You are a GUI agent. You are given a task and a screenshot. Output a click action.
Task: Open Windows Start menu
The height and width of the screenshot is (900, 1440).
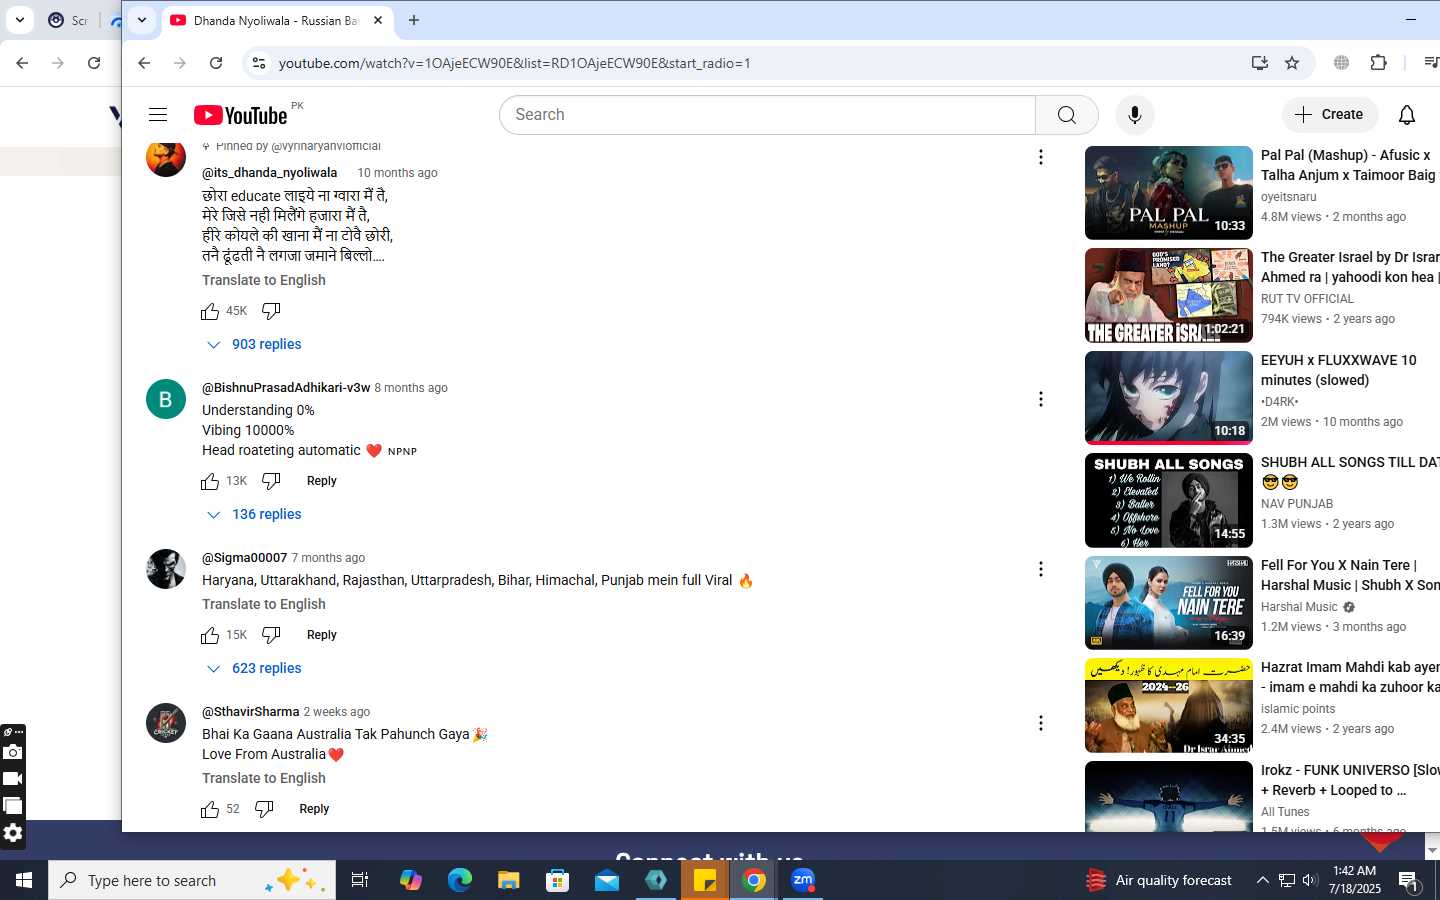coord(24,880)
